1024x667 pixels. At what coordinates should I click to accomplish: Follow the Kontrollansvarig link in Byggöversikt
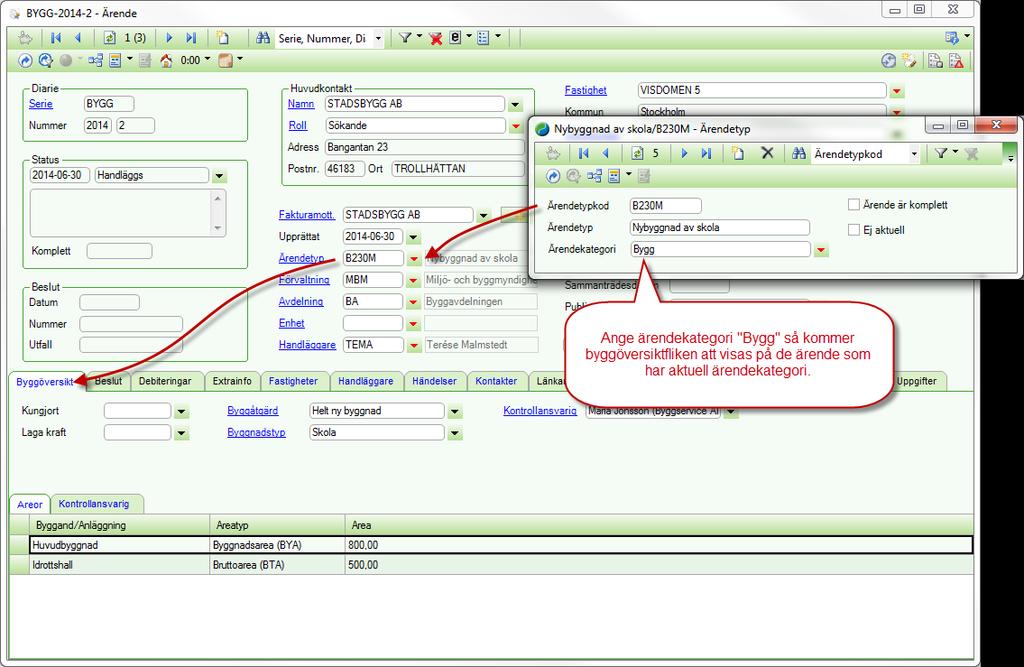pyautogui.click(x=540, y=410)
